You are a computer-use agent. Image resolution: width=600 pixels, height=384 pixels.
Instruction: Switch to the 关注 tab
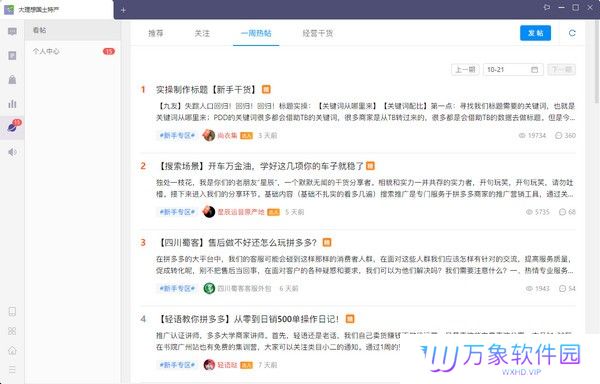pyautogui.click(x=202, y=33)
